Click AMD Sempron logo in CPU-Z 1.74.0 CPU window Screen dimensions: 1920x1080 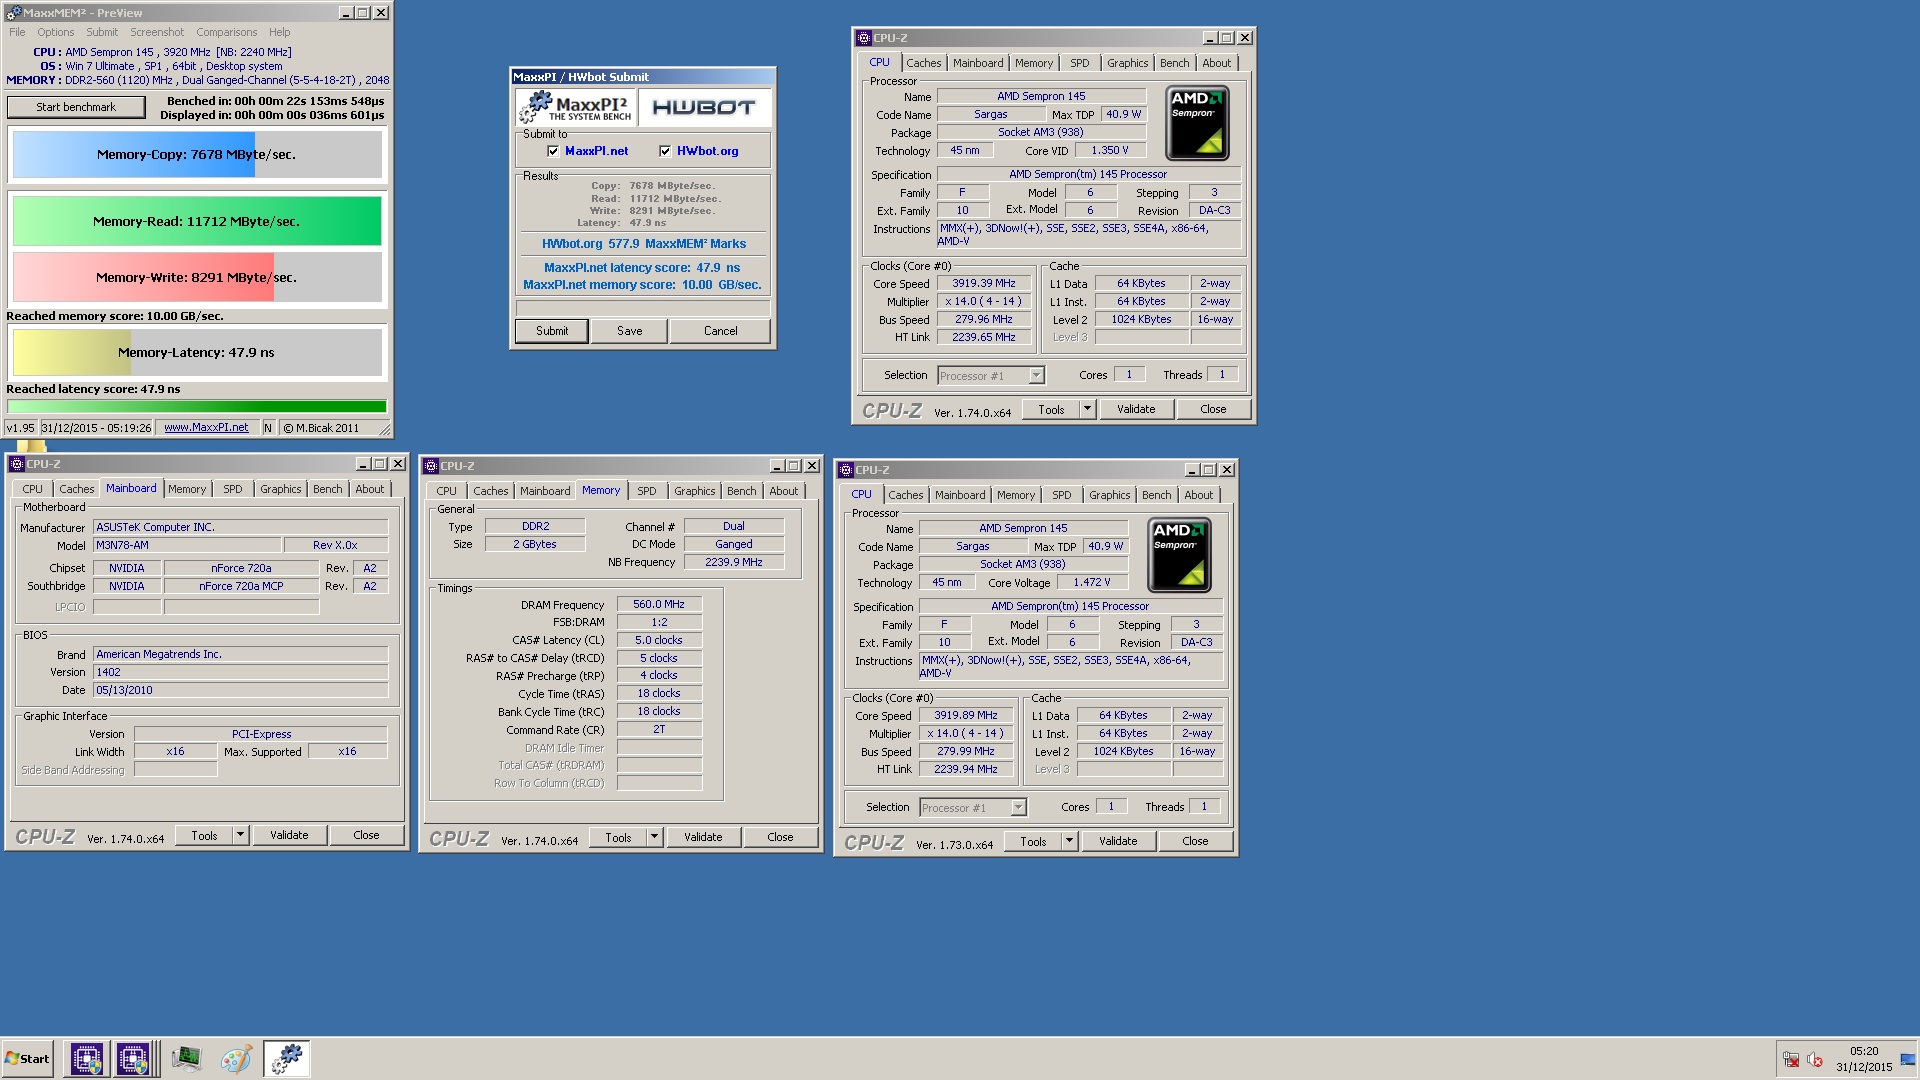click(1197, 123)
